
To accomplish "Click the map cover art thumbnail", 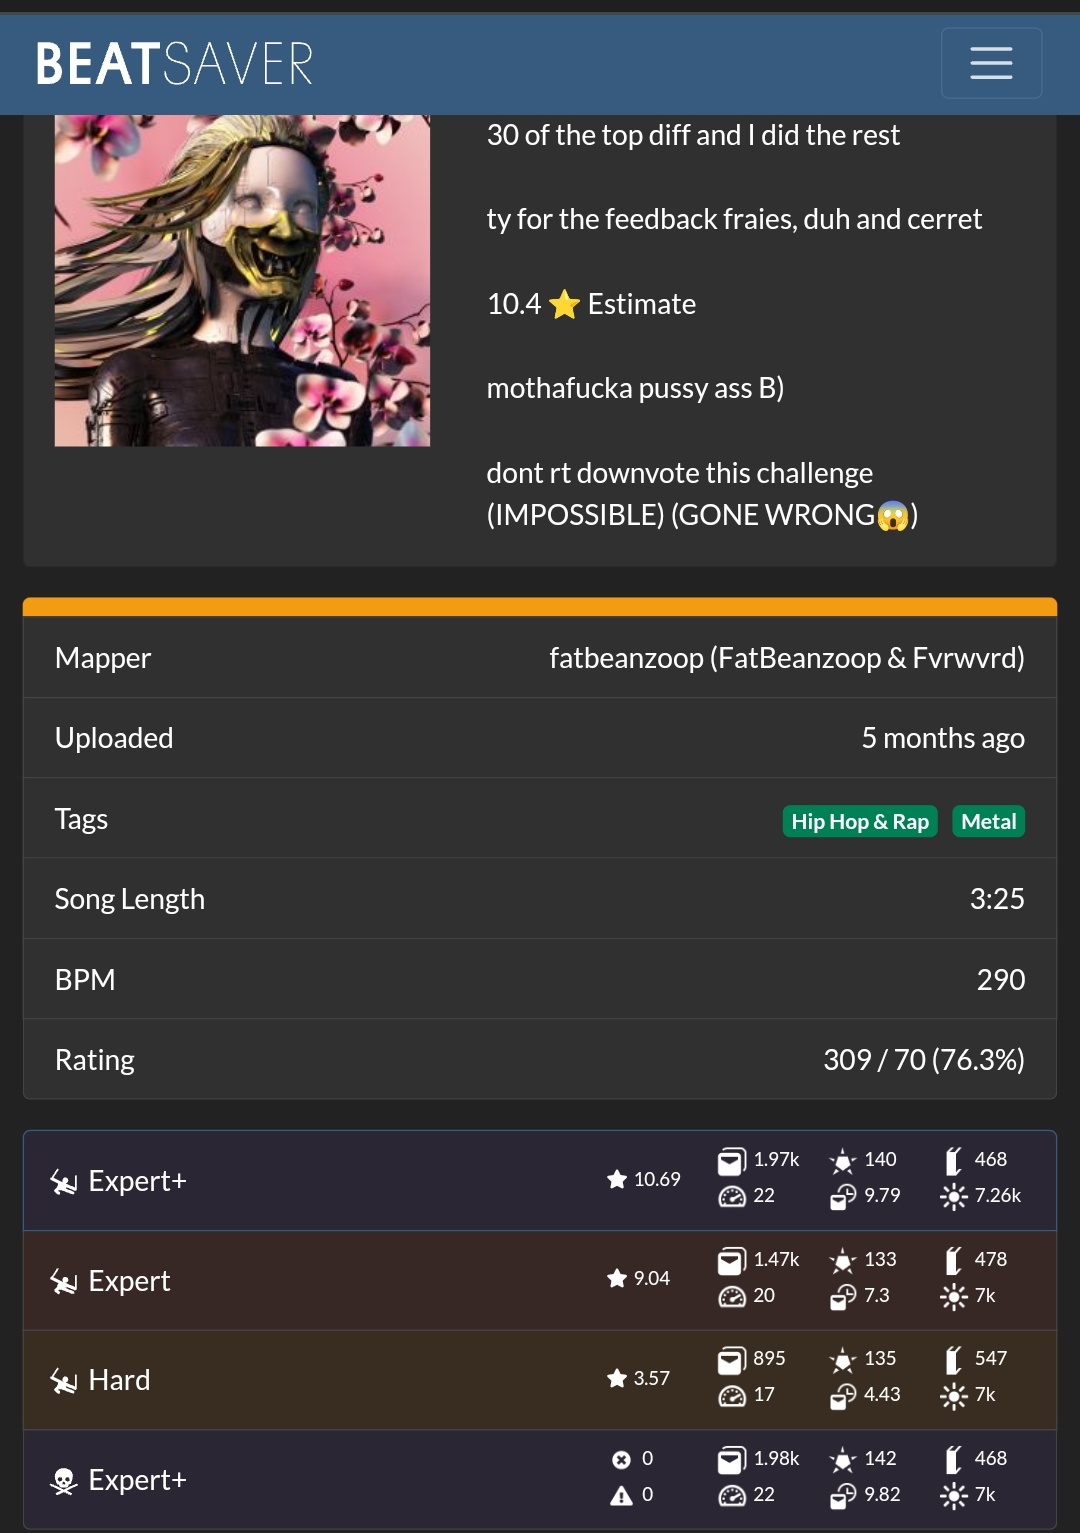I will click(242, 280).
